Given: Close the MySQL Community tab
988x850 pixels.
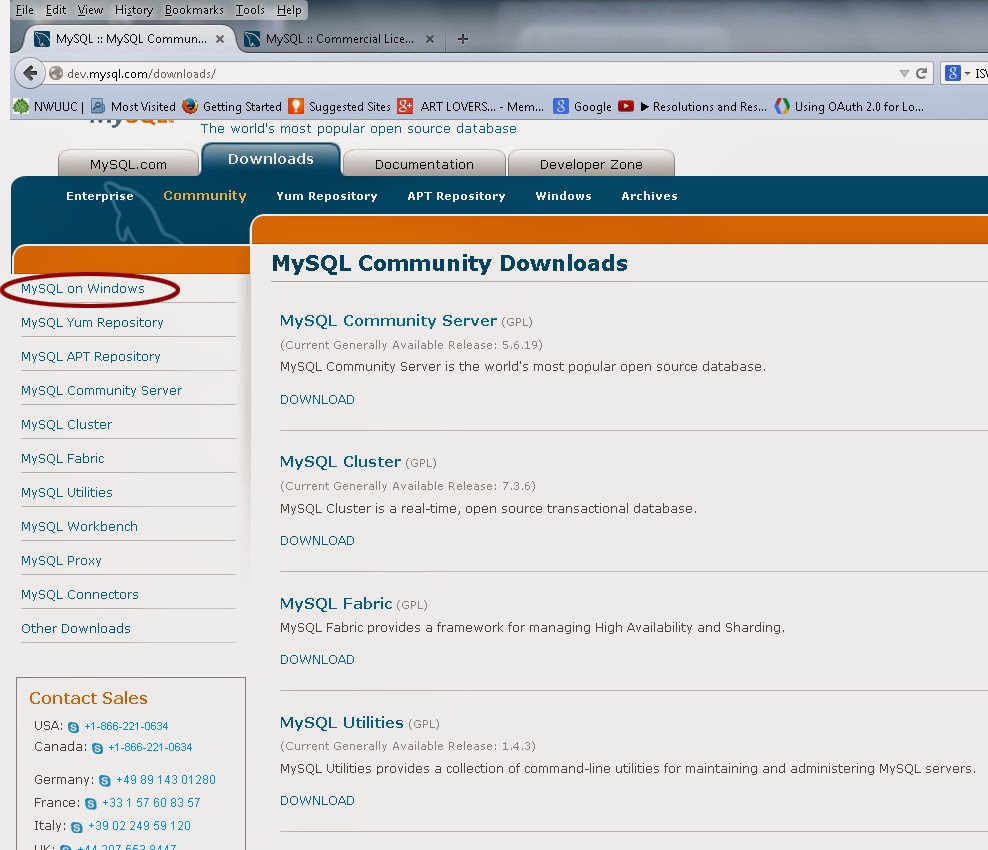Looking at the screenshot, I should pyautogui.click(x=220, y=39).
